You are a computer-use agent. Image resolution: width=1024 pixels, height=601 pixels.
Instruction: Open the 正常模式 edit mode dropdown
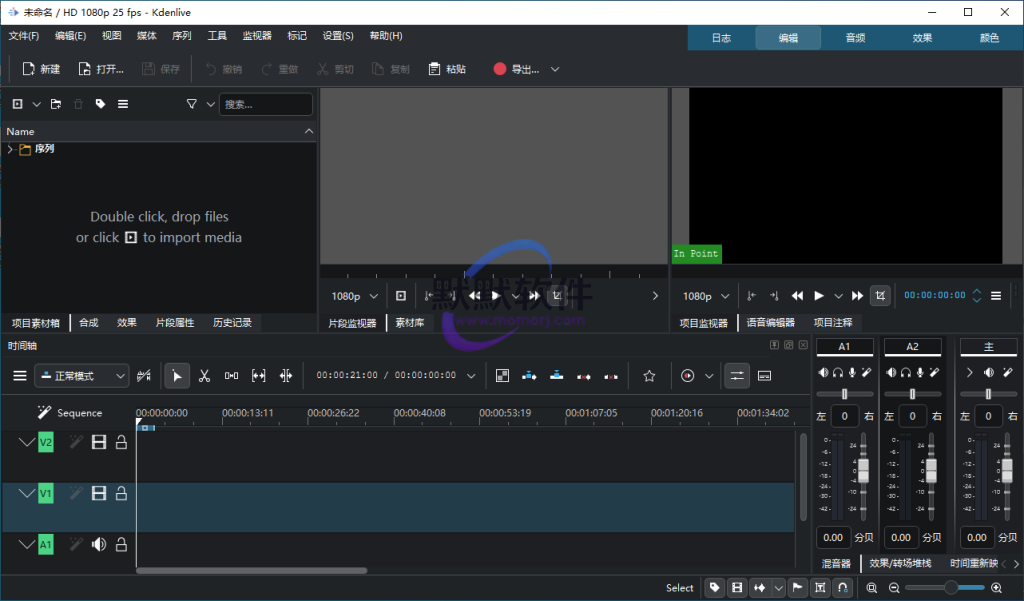coord(82,376)
